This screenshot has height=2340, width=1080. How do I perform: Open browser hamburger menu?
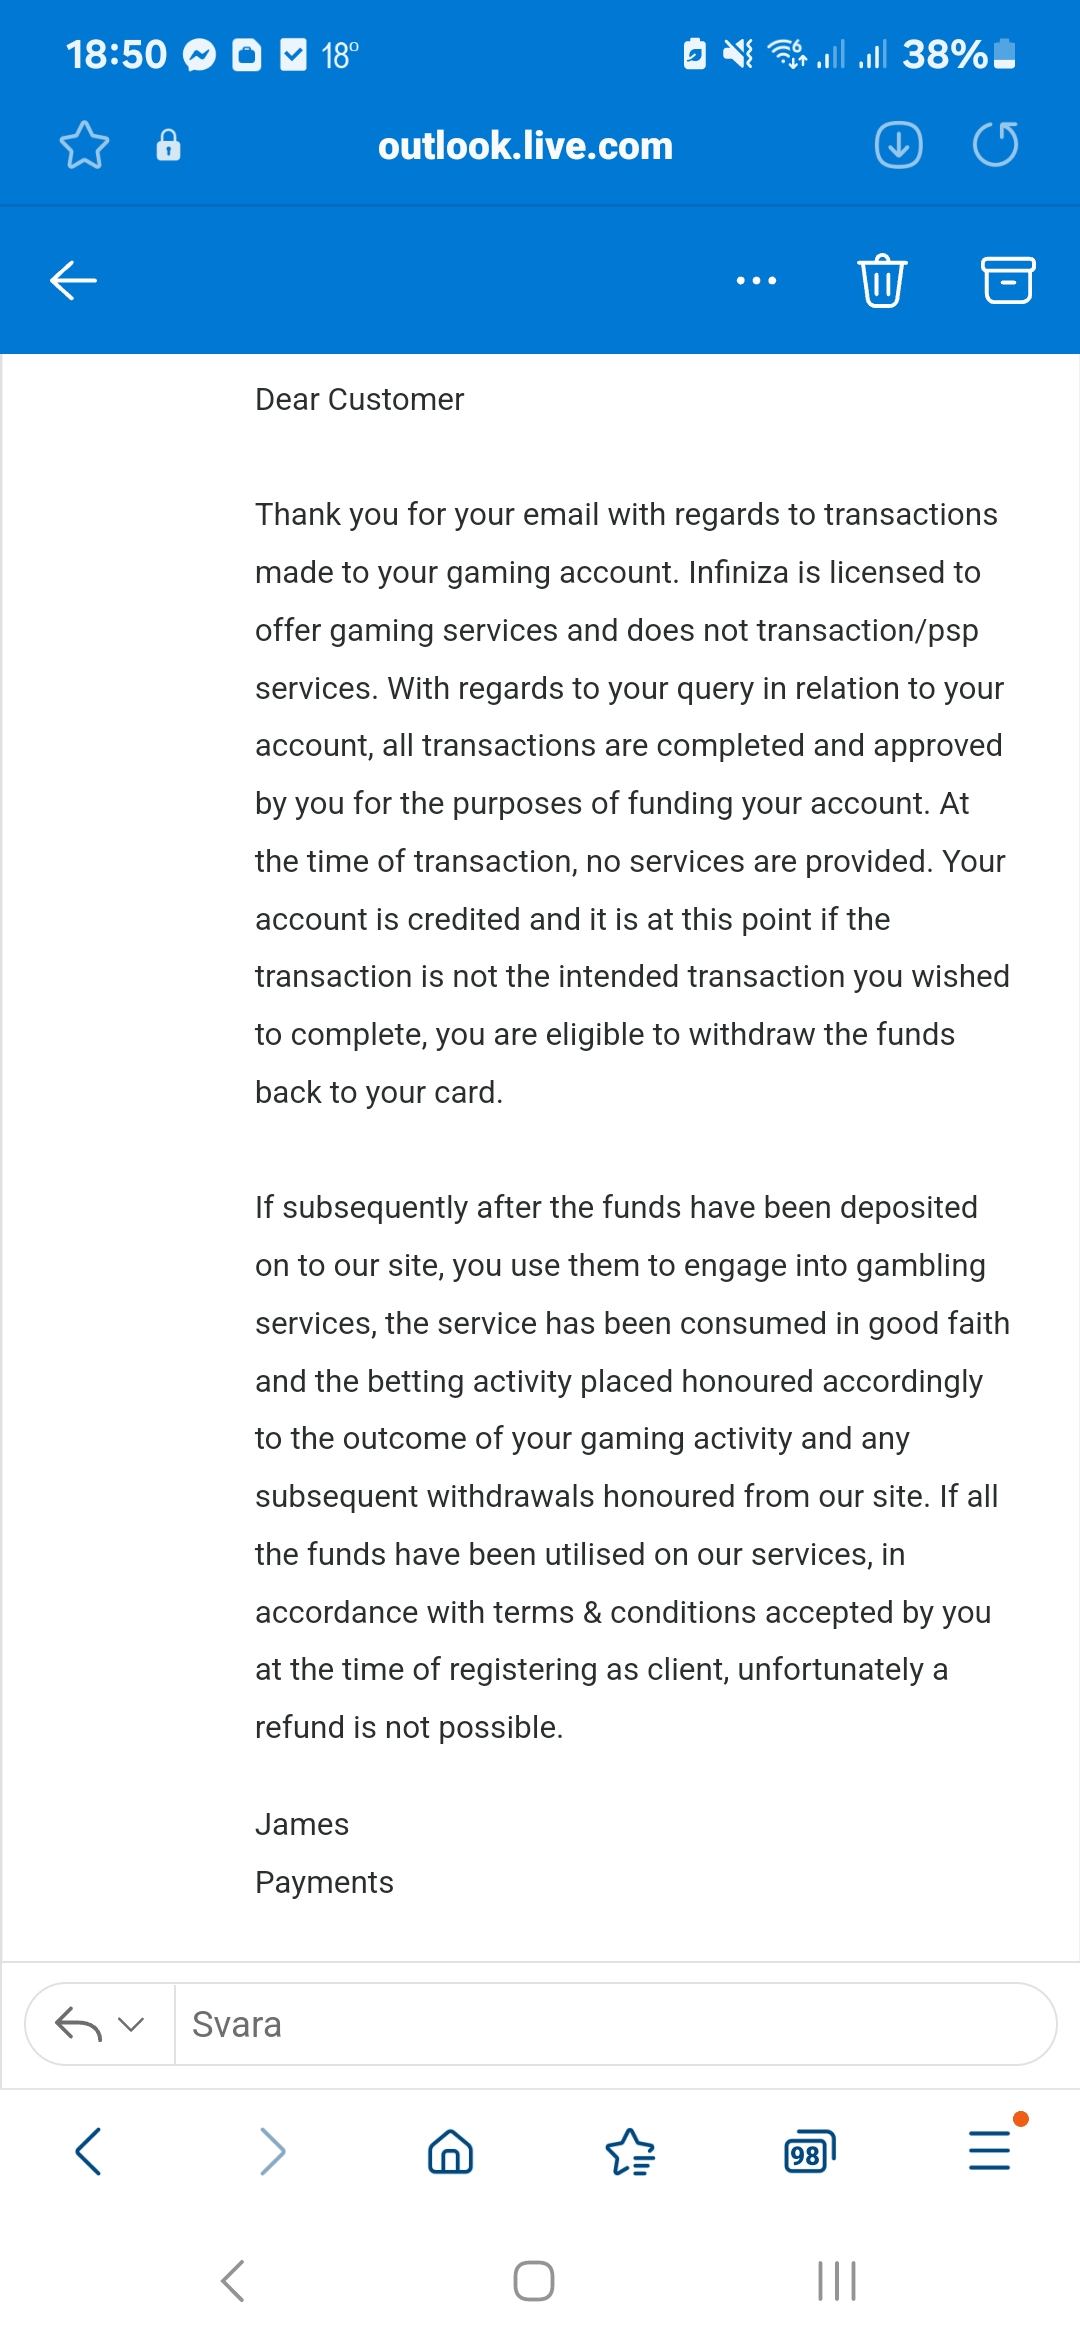(x=990, y=2151)
